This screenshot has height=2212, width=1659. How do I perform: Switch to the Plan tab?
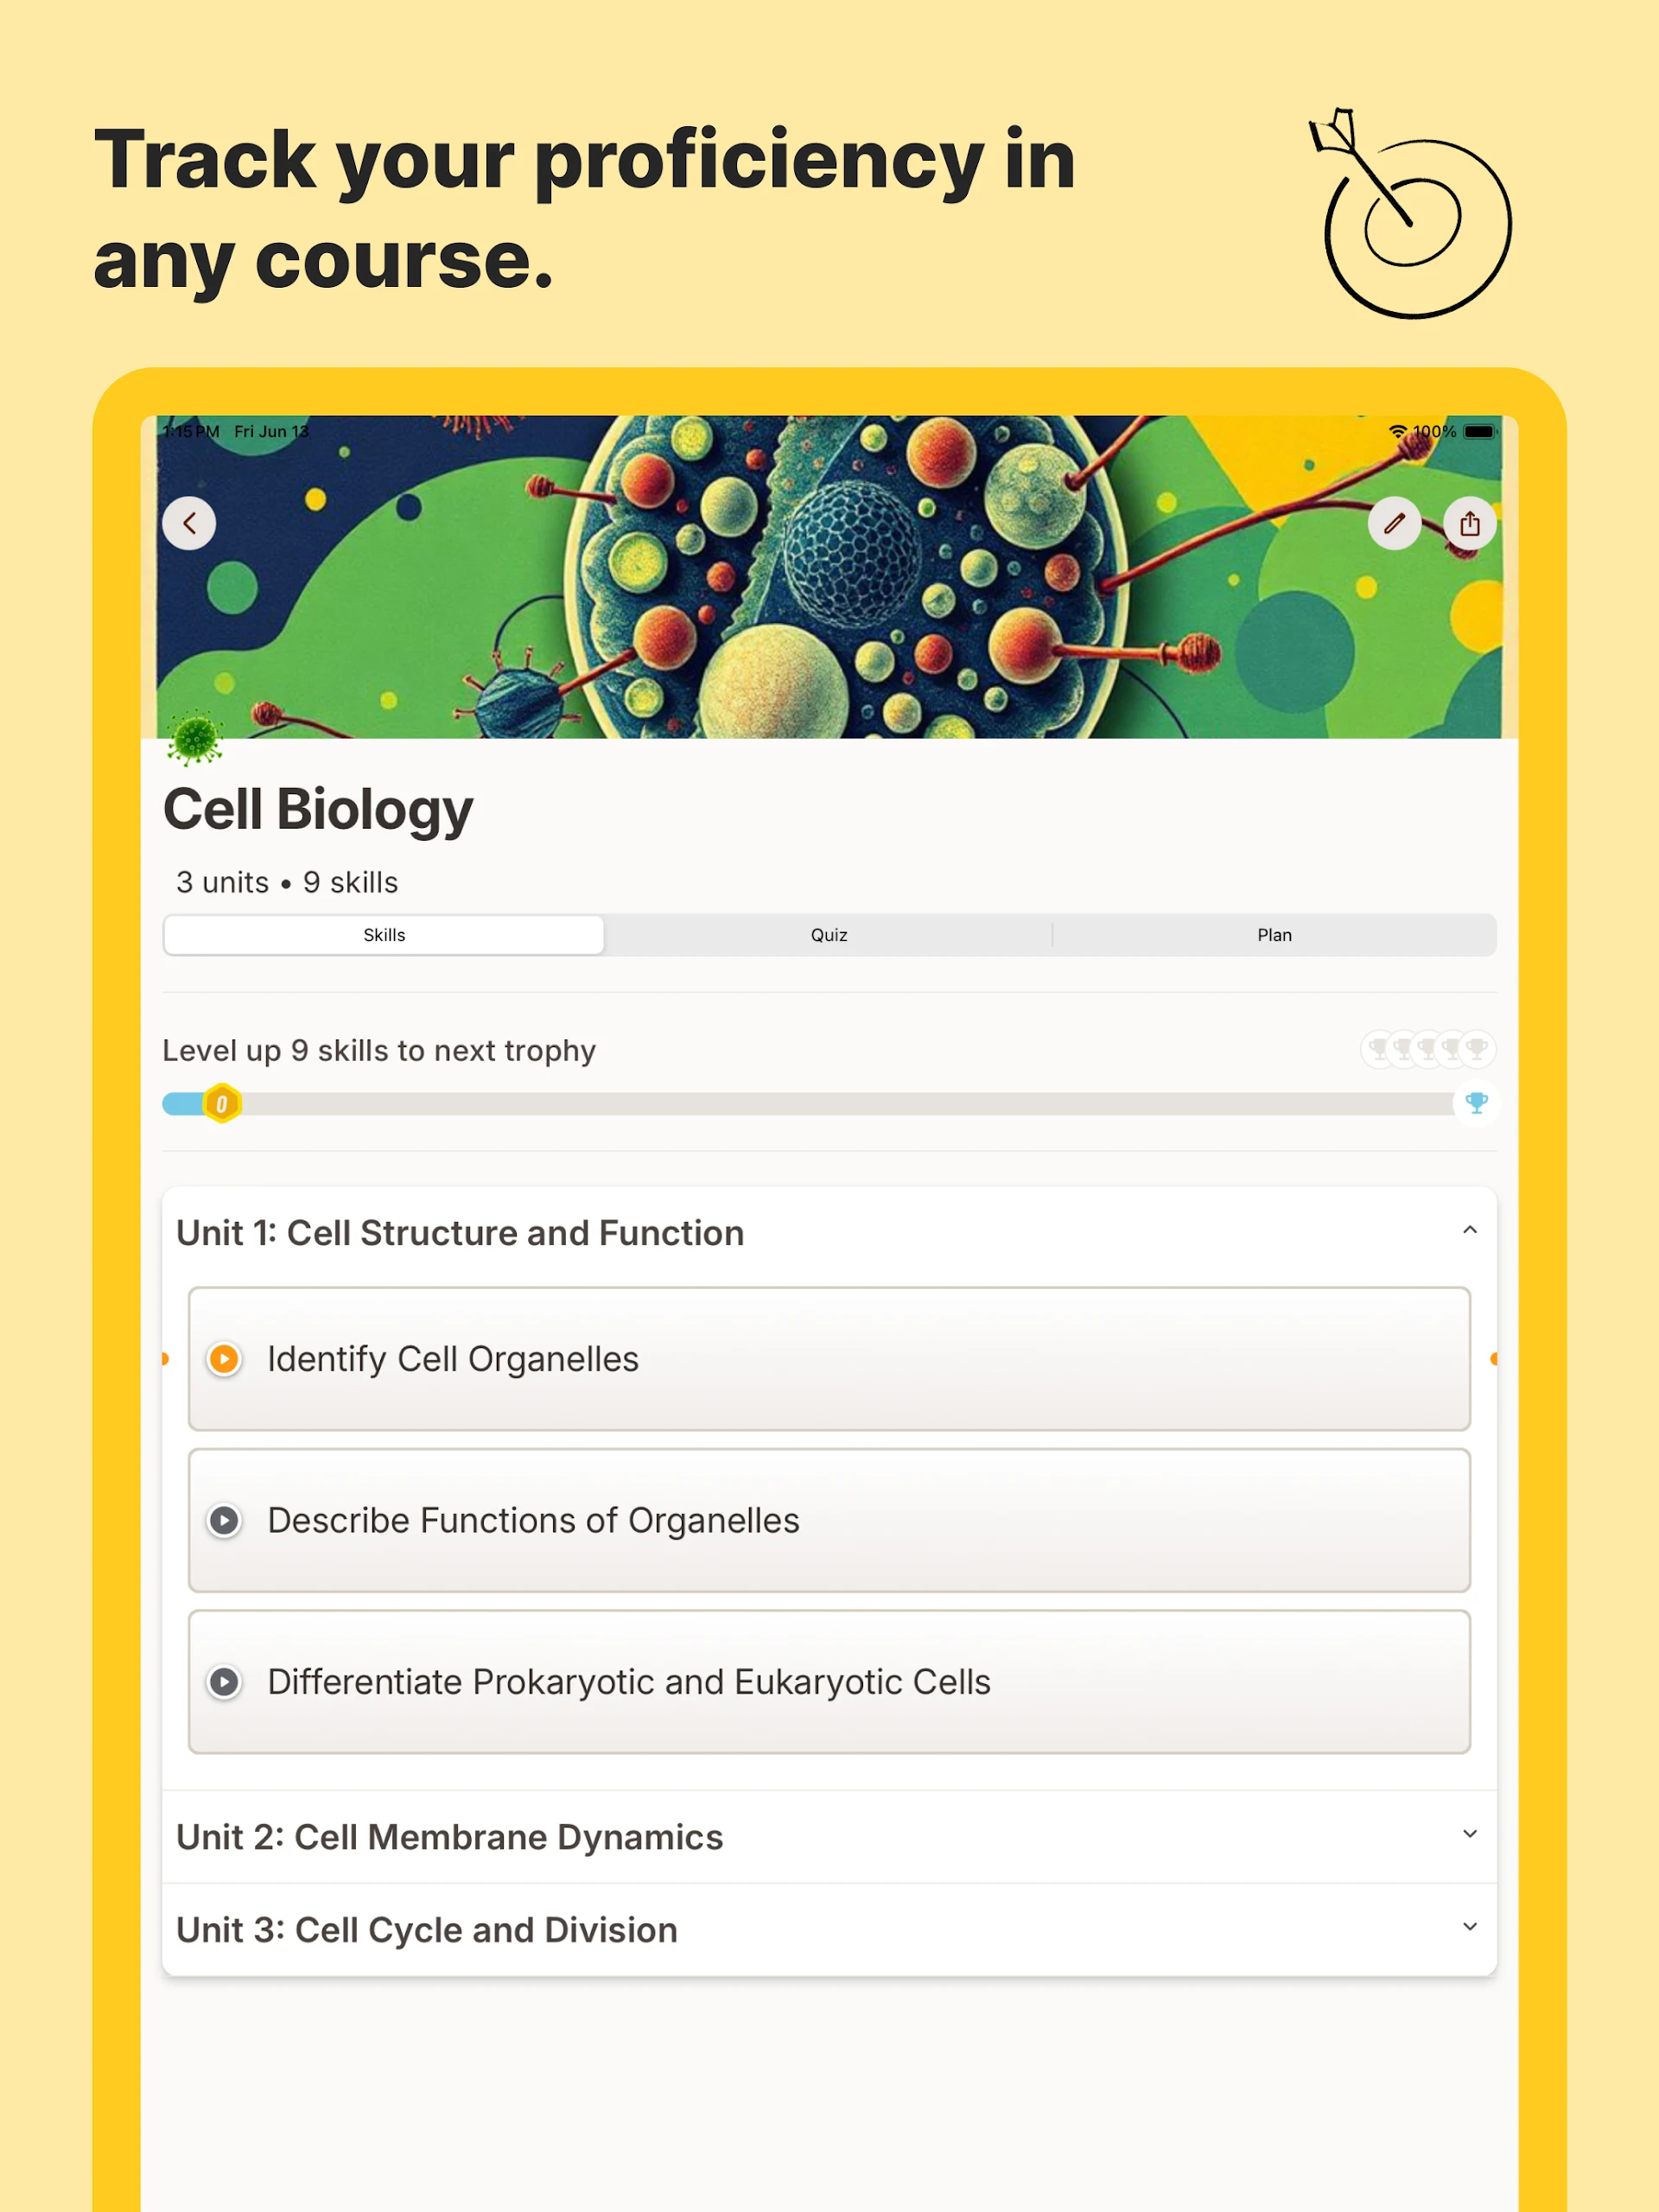1274,935
